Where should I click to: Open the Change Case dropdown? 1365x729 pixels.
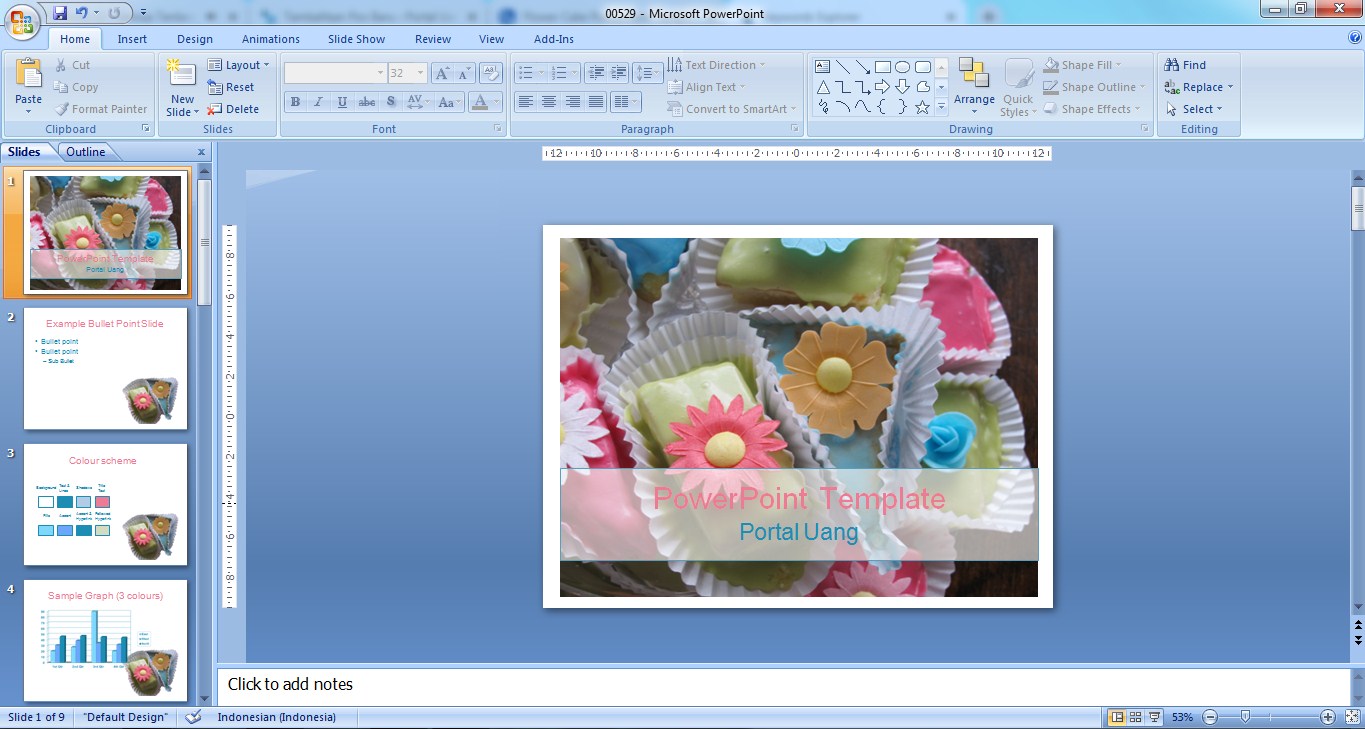[x=448, y=102]
